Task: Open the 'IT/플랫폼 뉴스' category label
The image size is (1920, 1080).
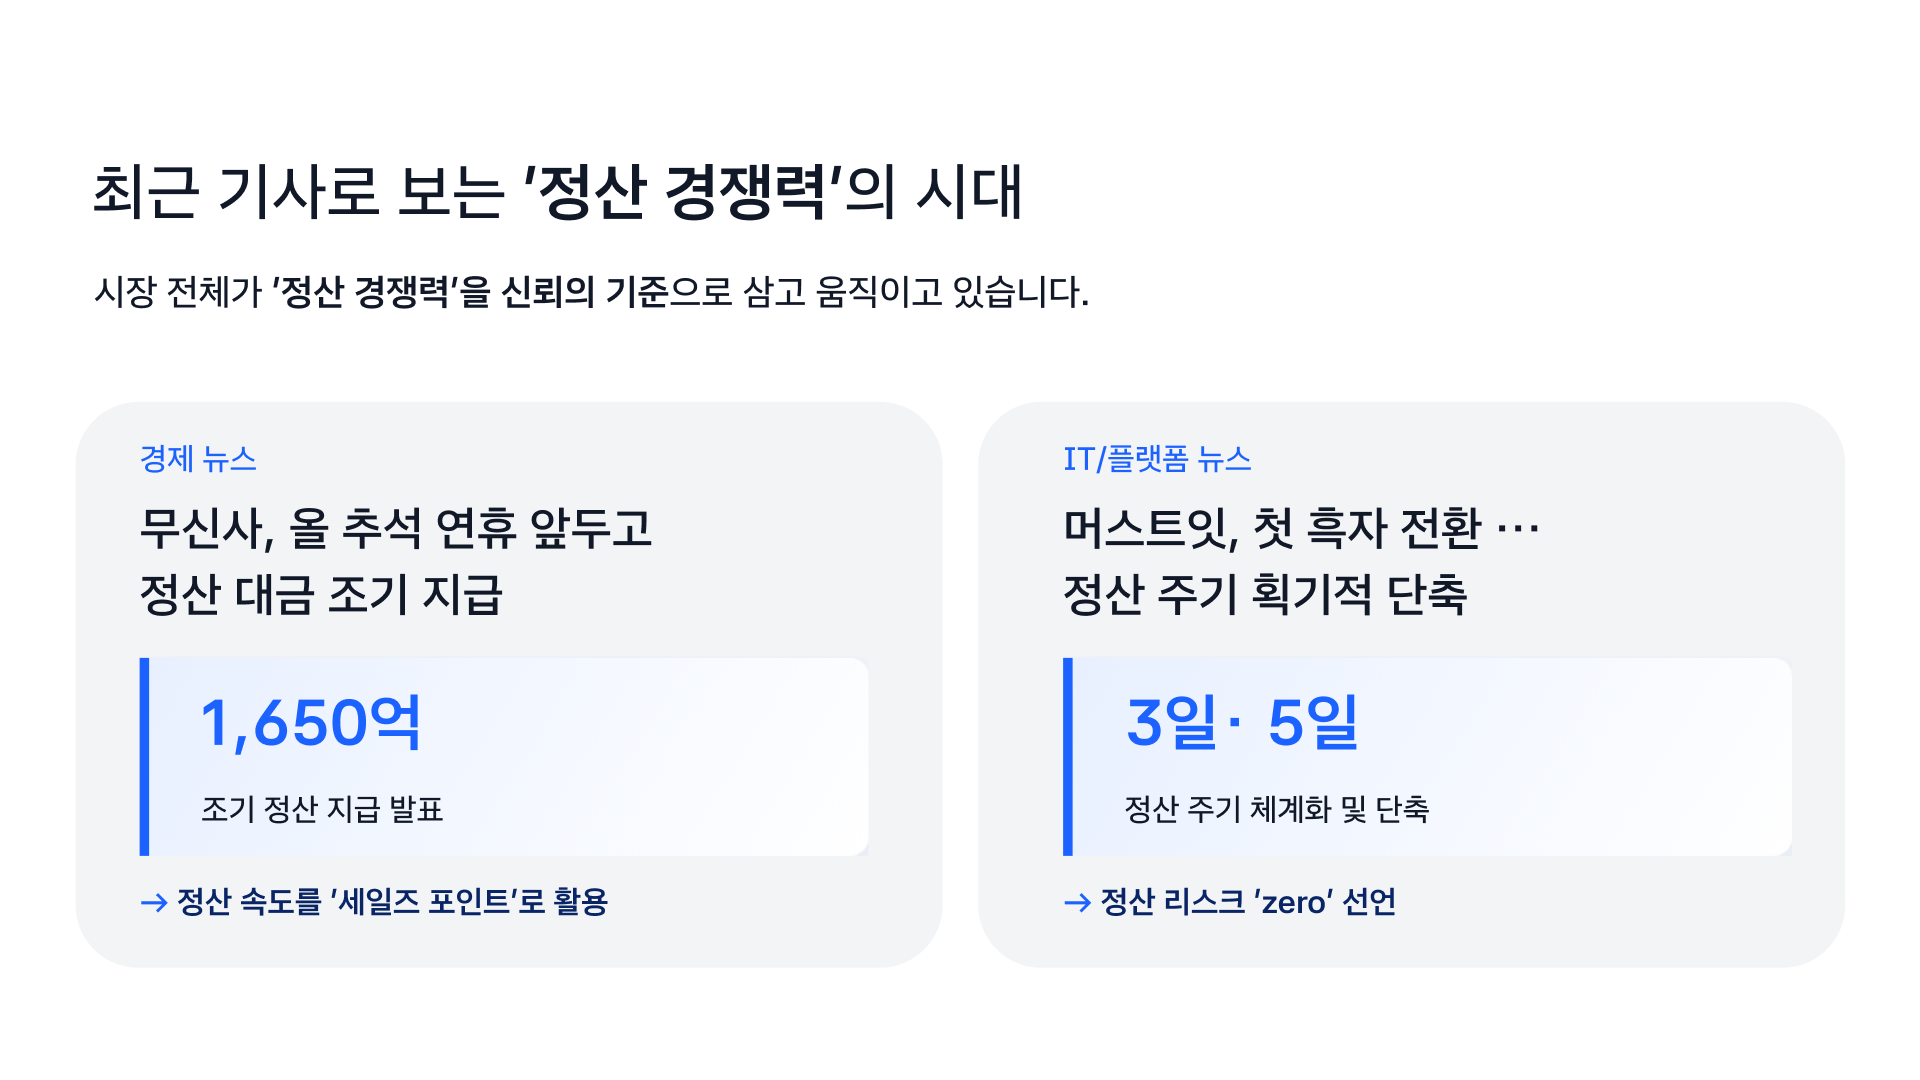Action: (1157, 459)
